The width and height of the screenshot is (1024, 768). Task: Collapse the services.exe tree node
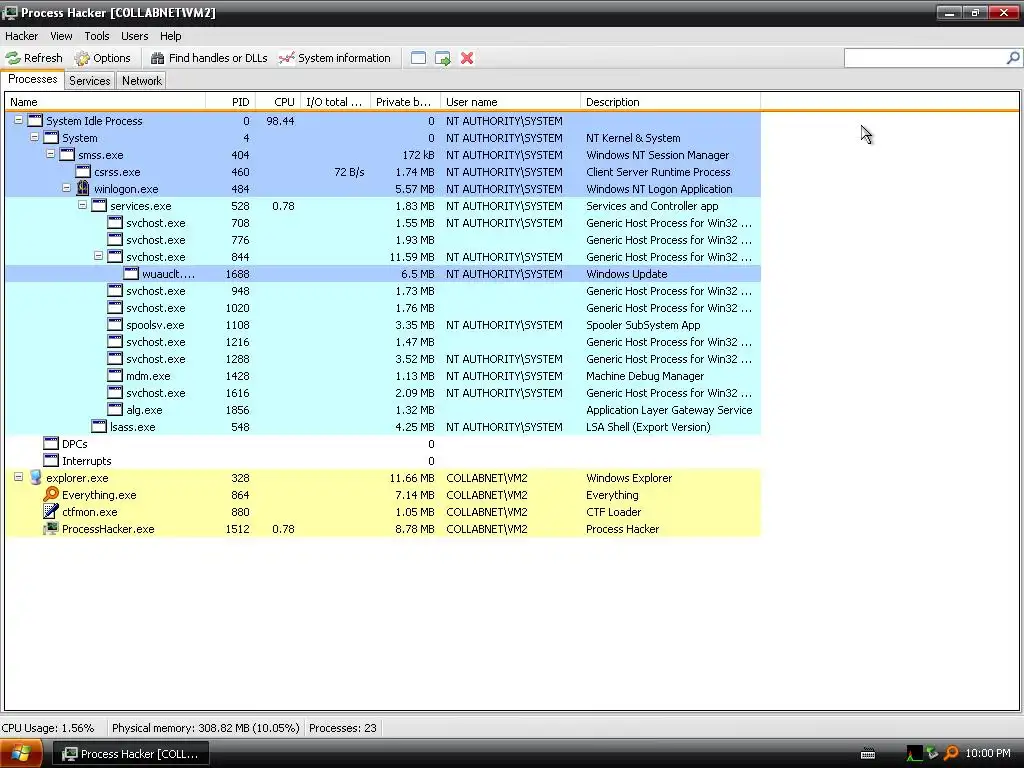click(82, 205)
